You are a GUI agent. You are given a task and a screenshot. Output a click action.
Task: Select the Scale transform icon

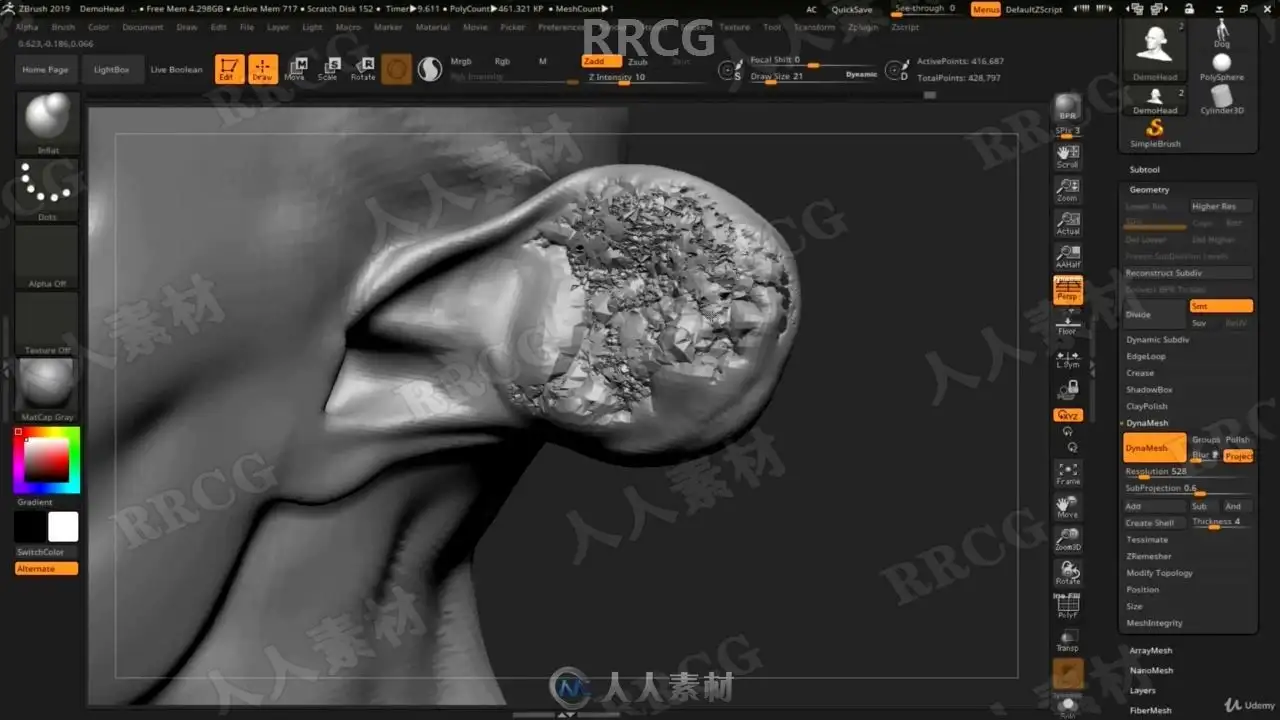click(328, 68)
